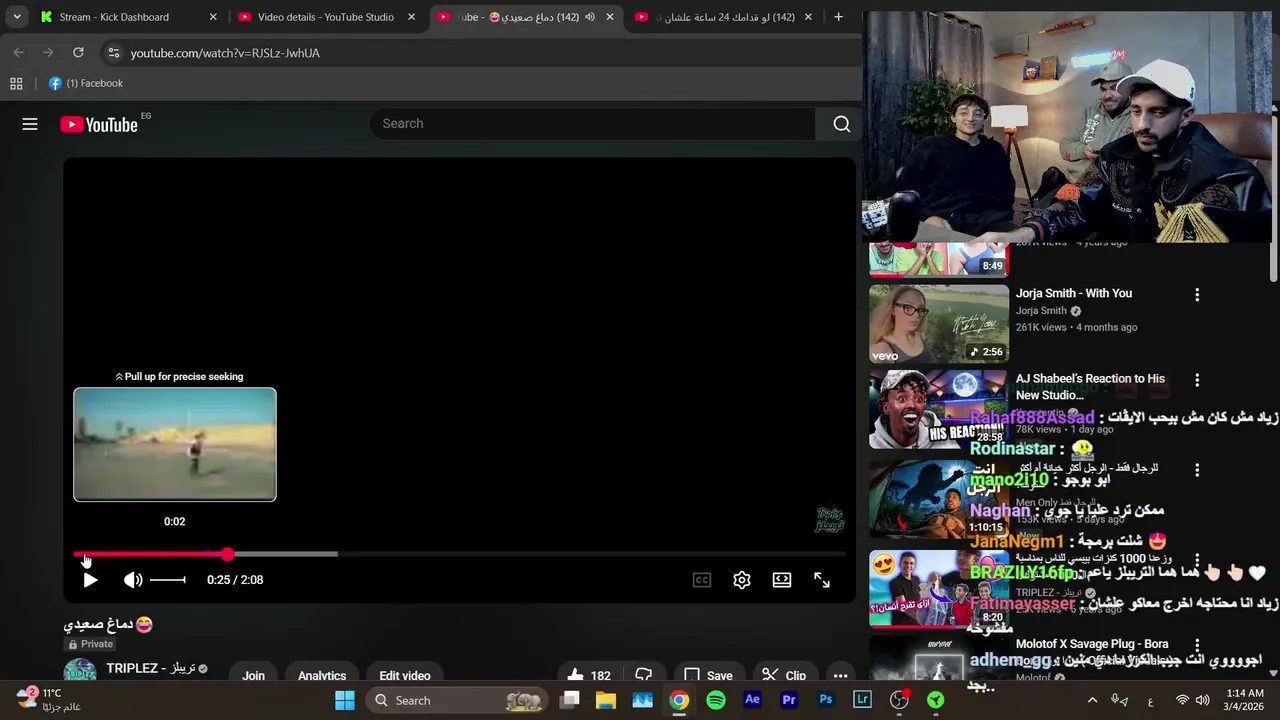
Task: Type in the YouTube Search field
Action: [x=593, y=124]
